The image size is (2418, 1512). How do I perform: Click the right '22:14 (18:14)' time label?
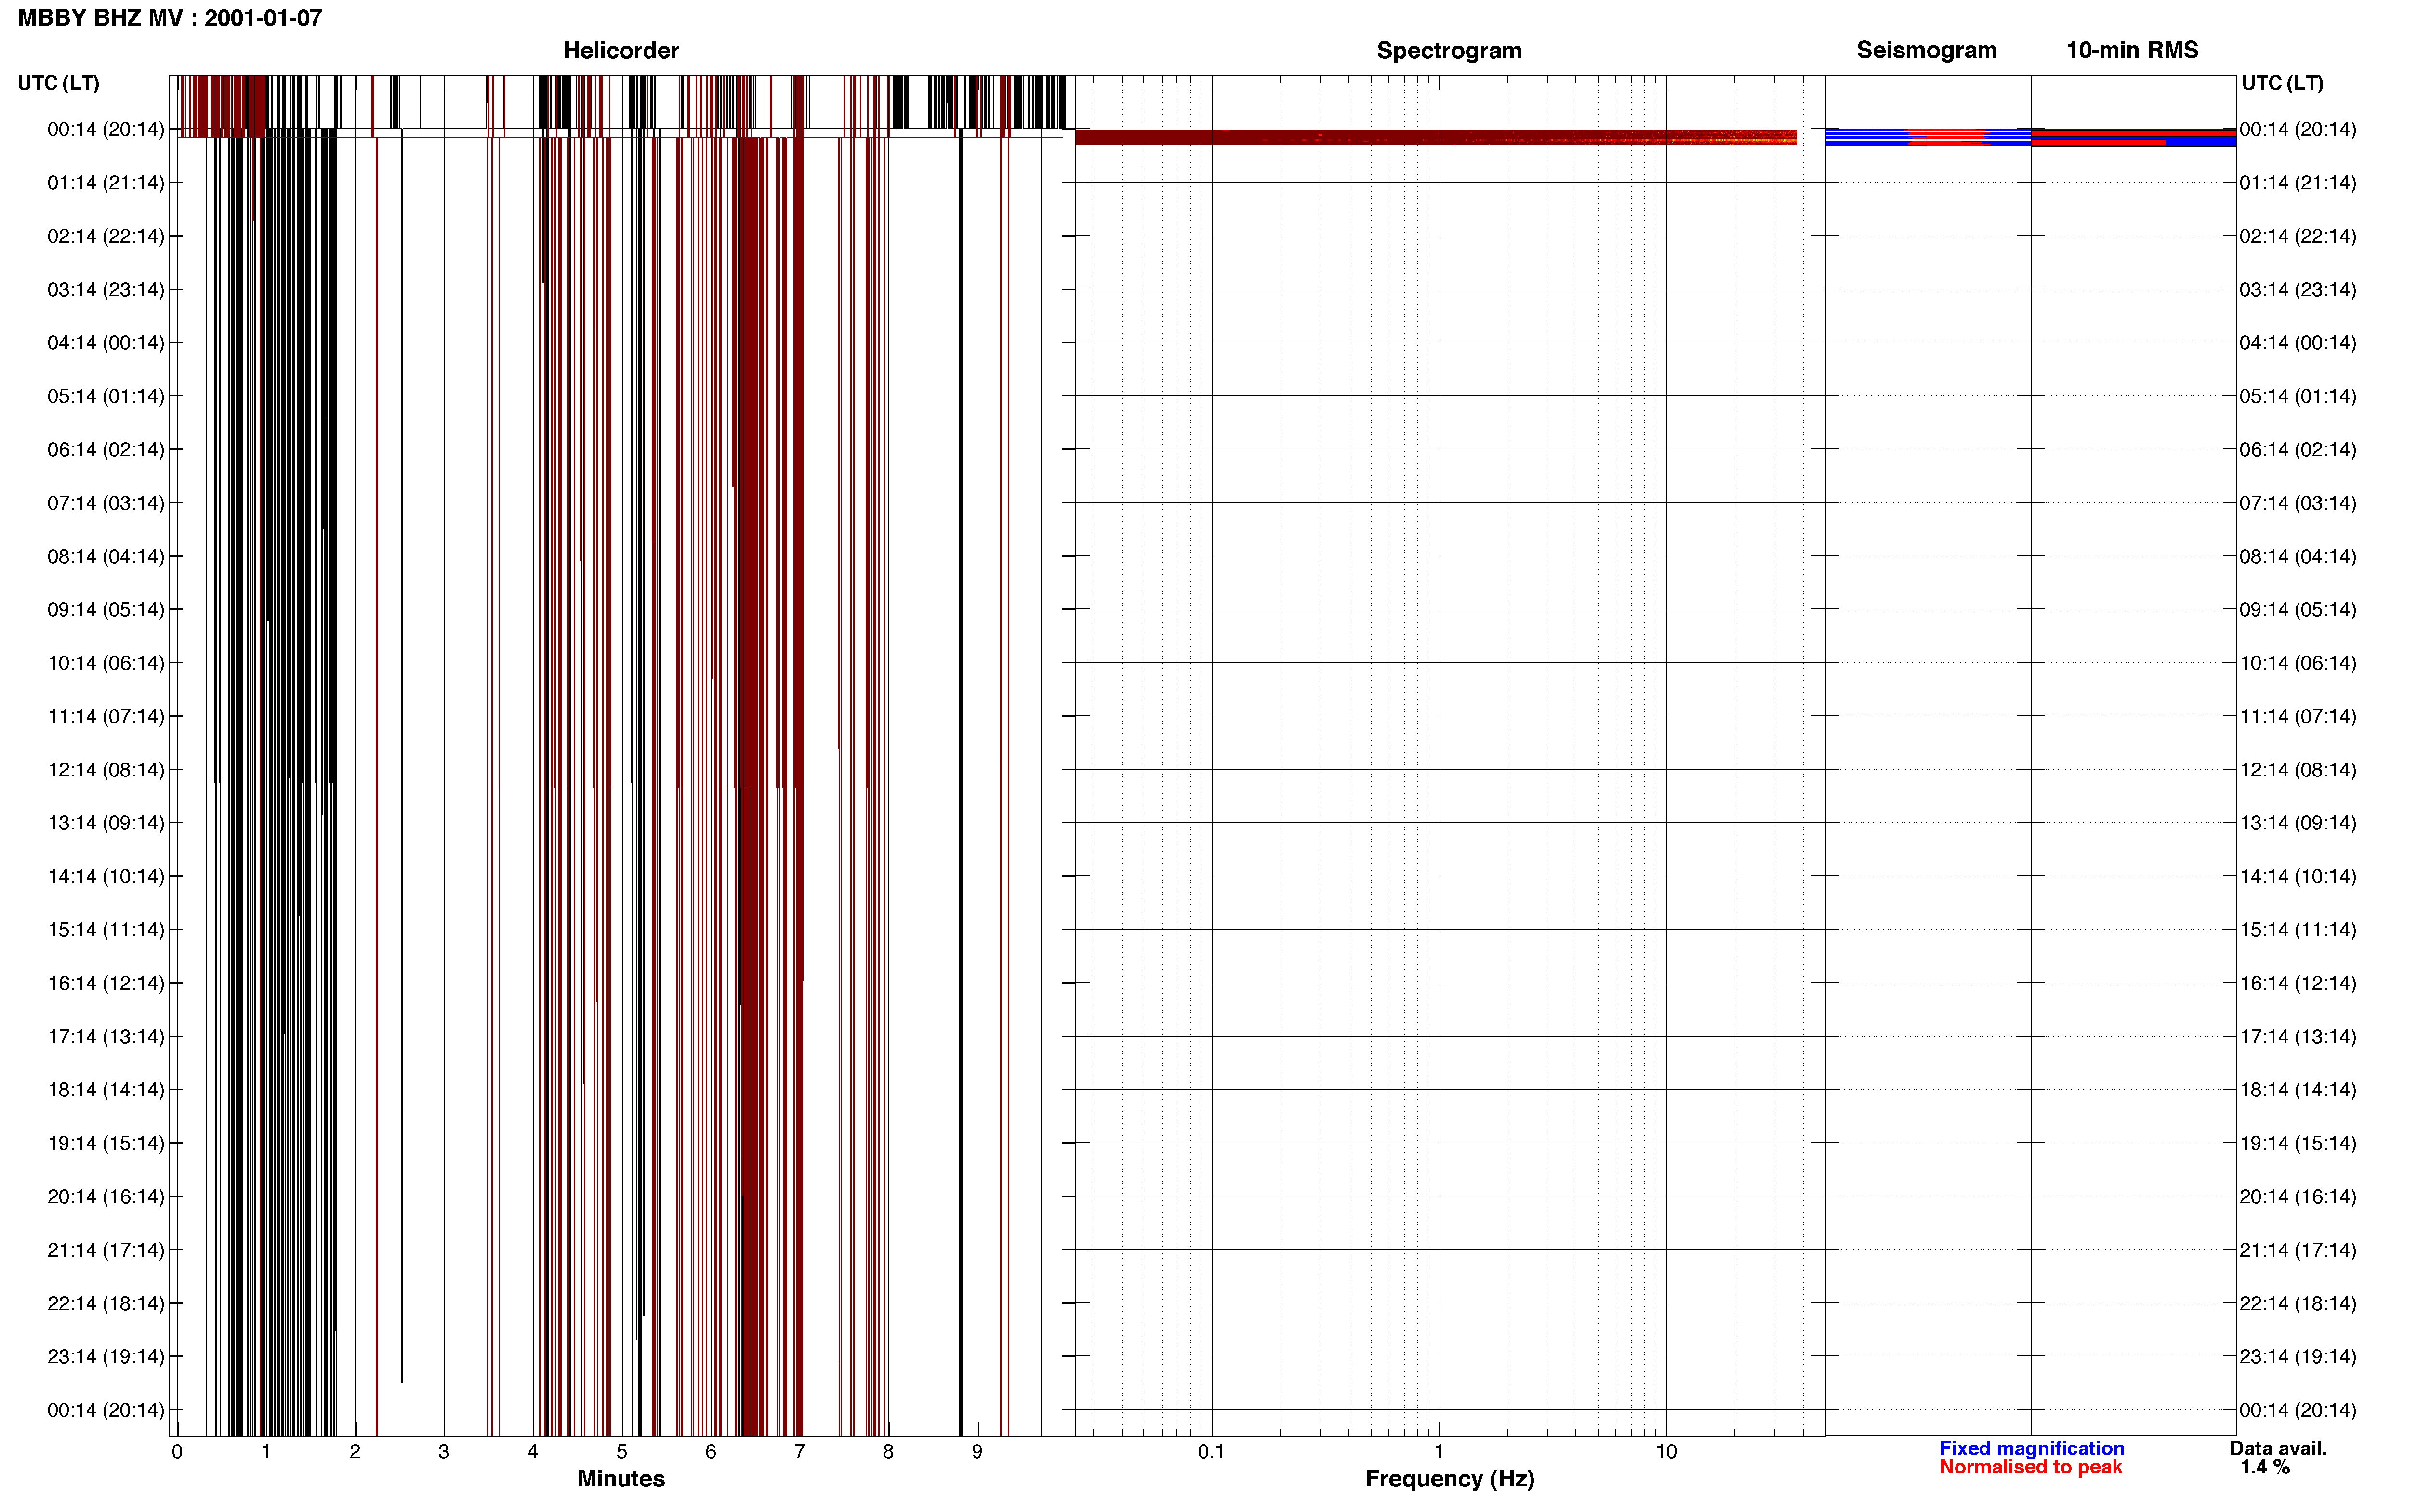2298,1303
